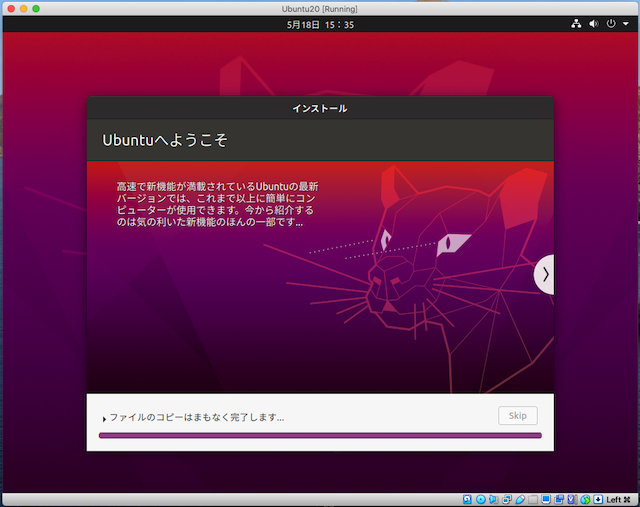Click the インストール window title
The width and height of the screenshot is (640, 507).
(x=320, y=109)
